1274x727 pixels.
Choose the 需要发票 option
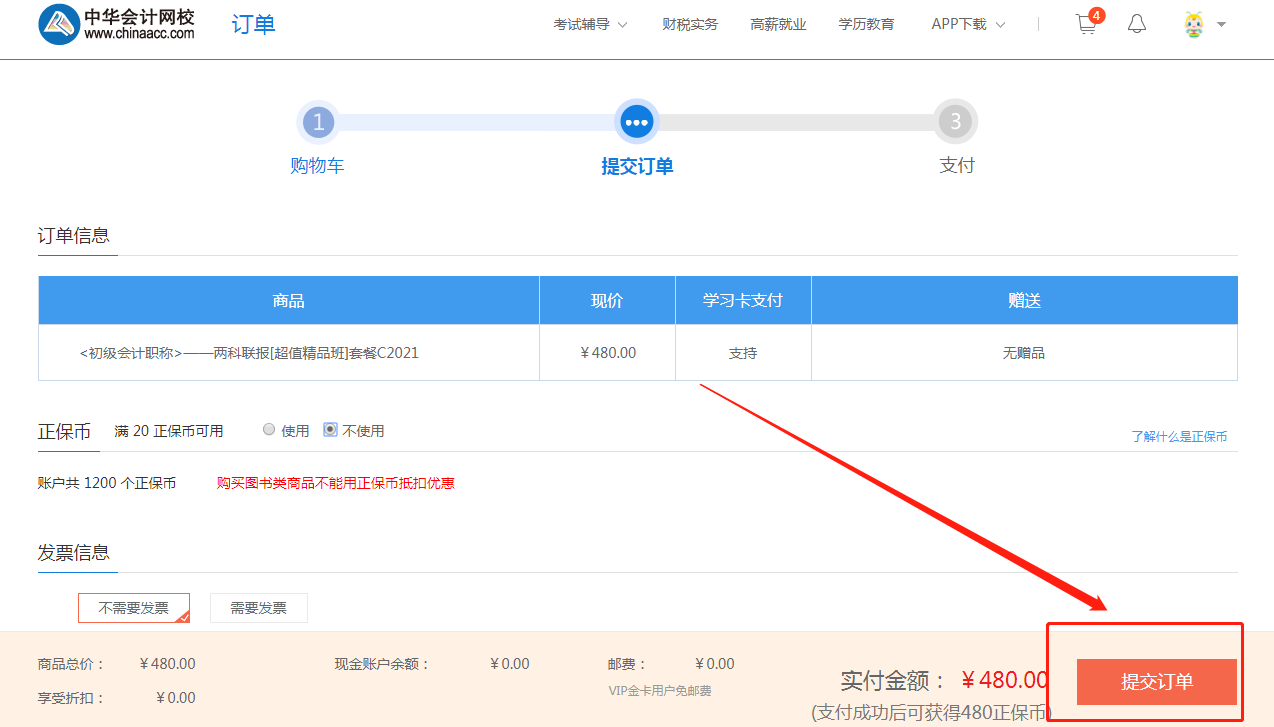(258, 608)
